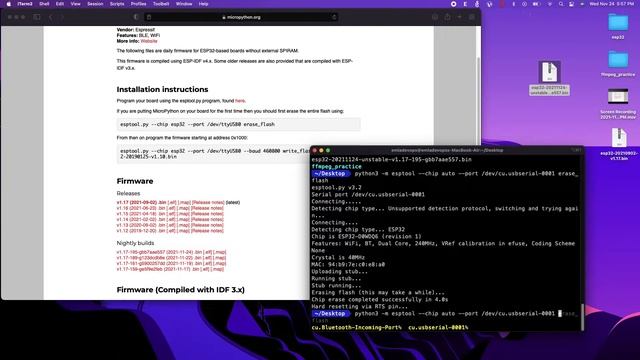640x360 pixels.
Task: Select the Screen Recording mov file on desktop
Action: 618,104
